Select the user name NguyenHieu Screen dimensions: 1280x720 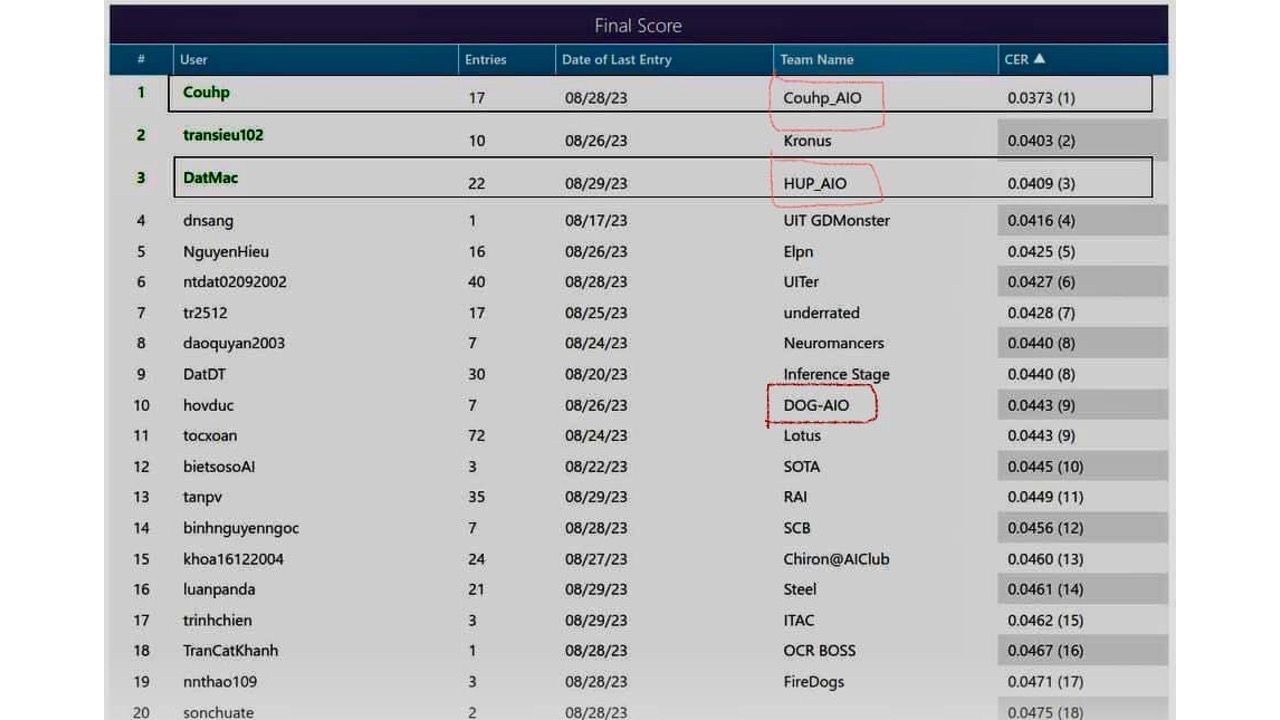click(x=226, y=251)
